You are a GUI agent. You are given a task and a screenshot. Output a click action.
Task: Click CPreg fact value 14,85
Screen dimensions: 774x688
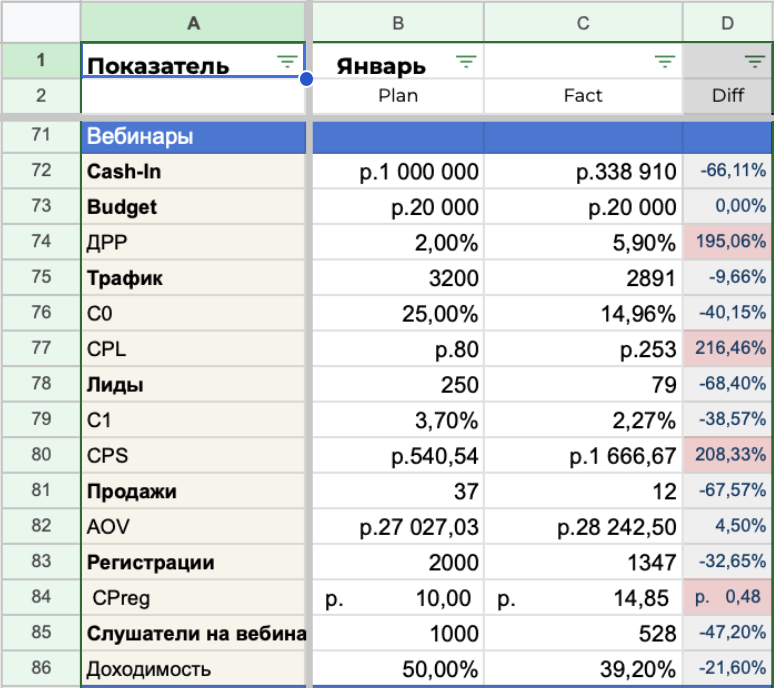pyautogui.click(x=583, y=598)
